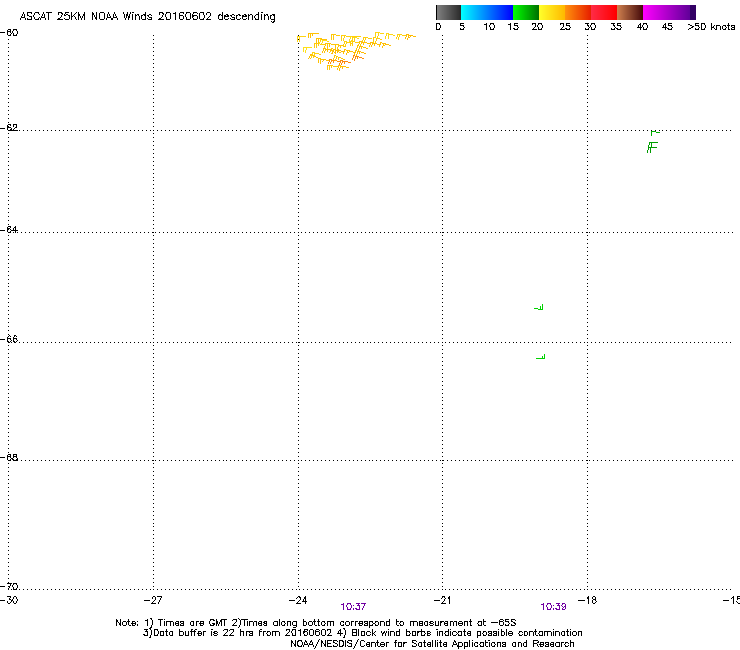740x650 pixels.
Task: Click the red 30-35 knots color segment
Action: click(604, 12)
